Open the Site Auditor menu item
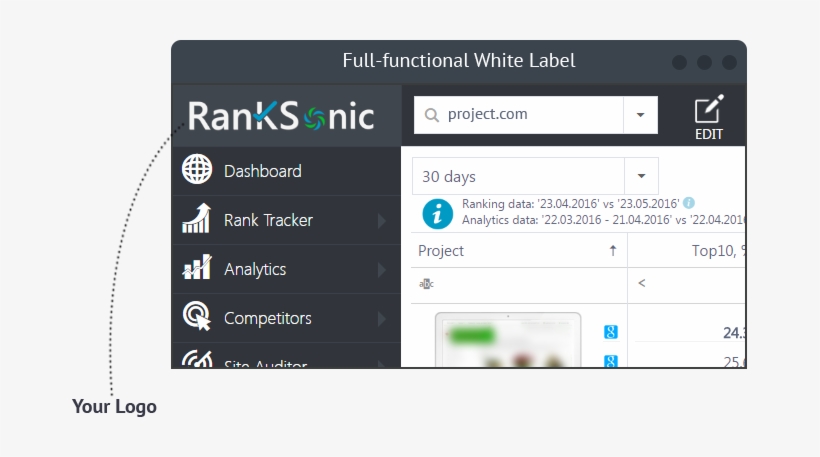The width and height of the screenshot is (820, 457). tap(286, 356)
